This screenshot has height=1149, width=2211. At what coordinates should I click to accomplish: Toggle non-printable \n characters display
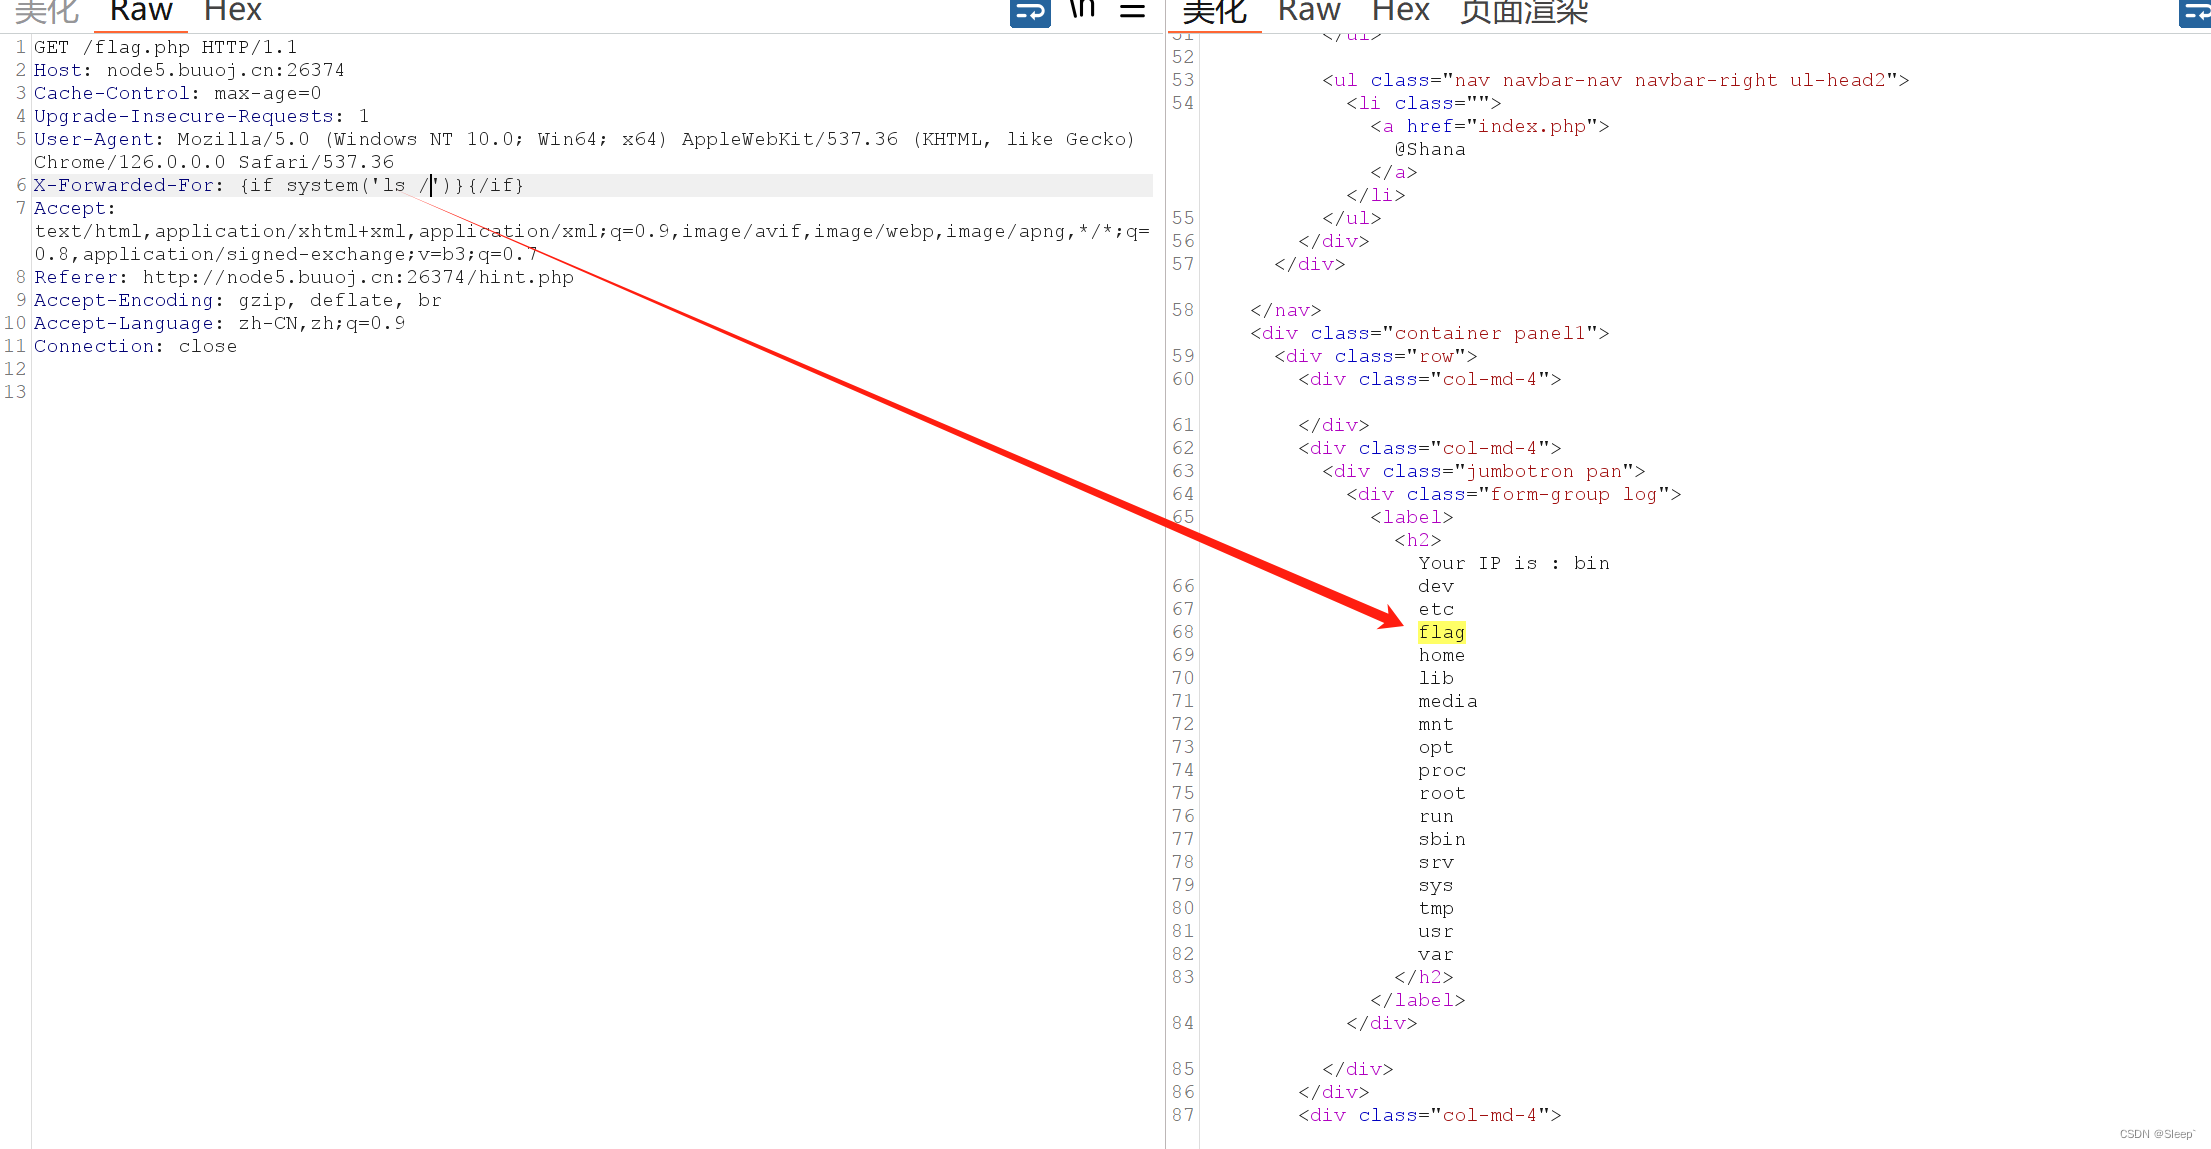[1082, 10]
